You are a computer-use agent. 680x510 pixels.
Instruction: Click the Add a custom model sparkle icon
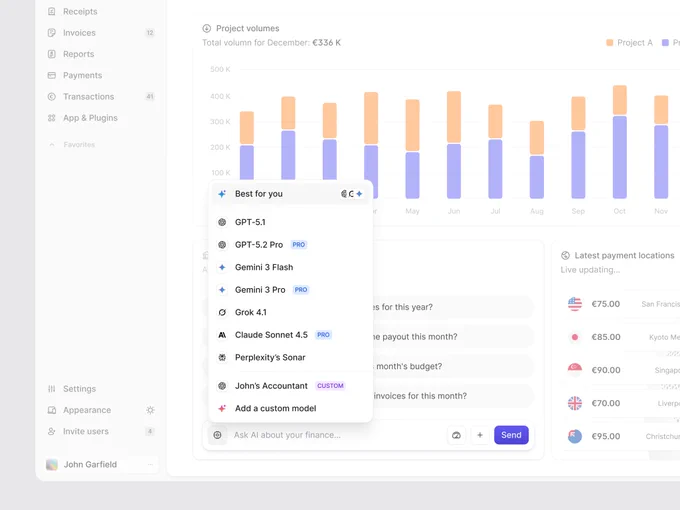click(x=222, y=408)
